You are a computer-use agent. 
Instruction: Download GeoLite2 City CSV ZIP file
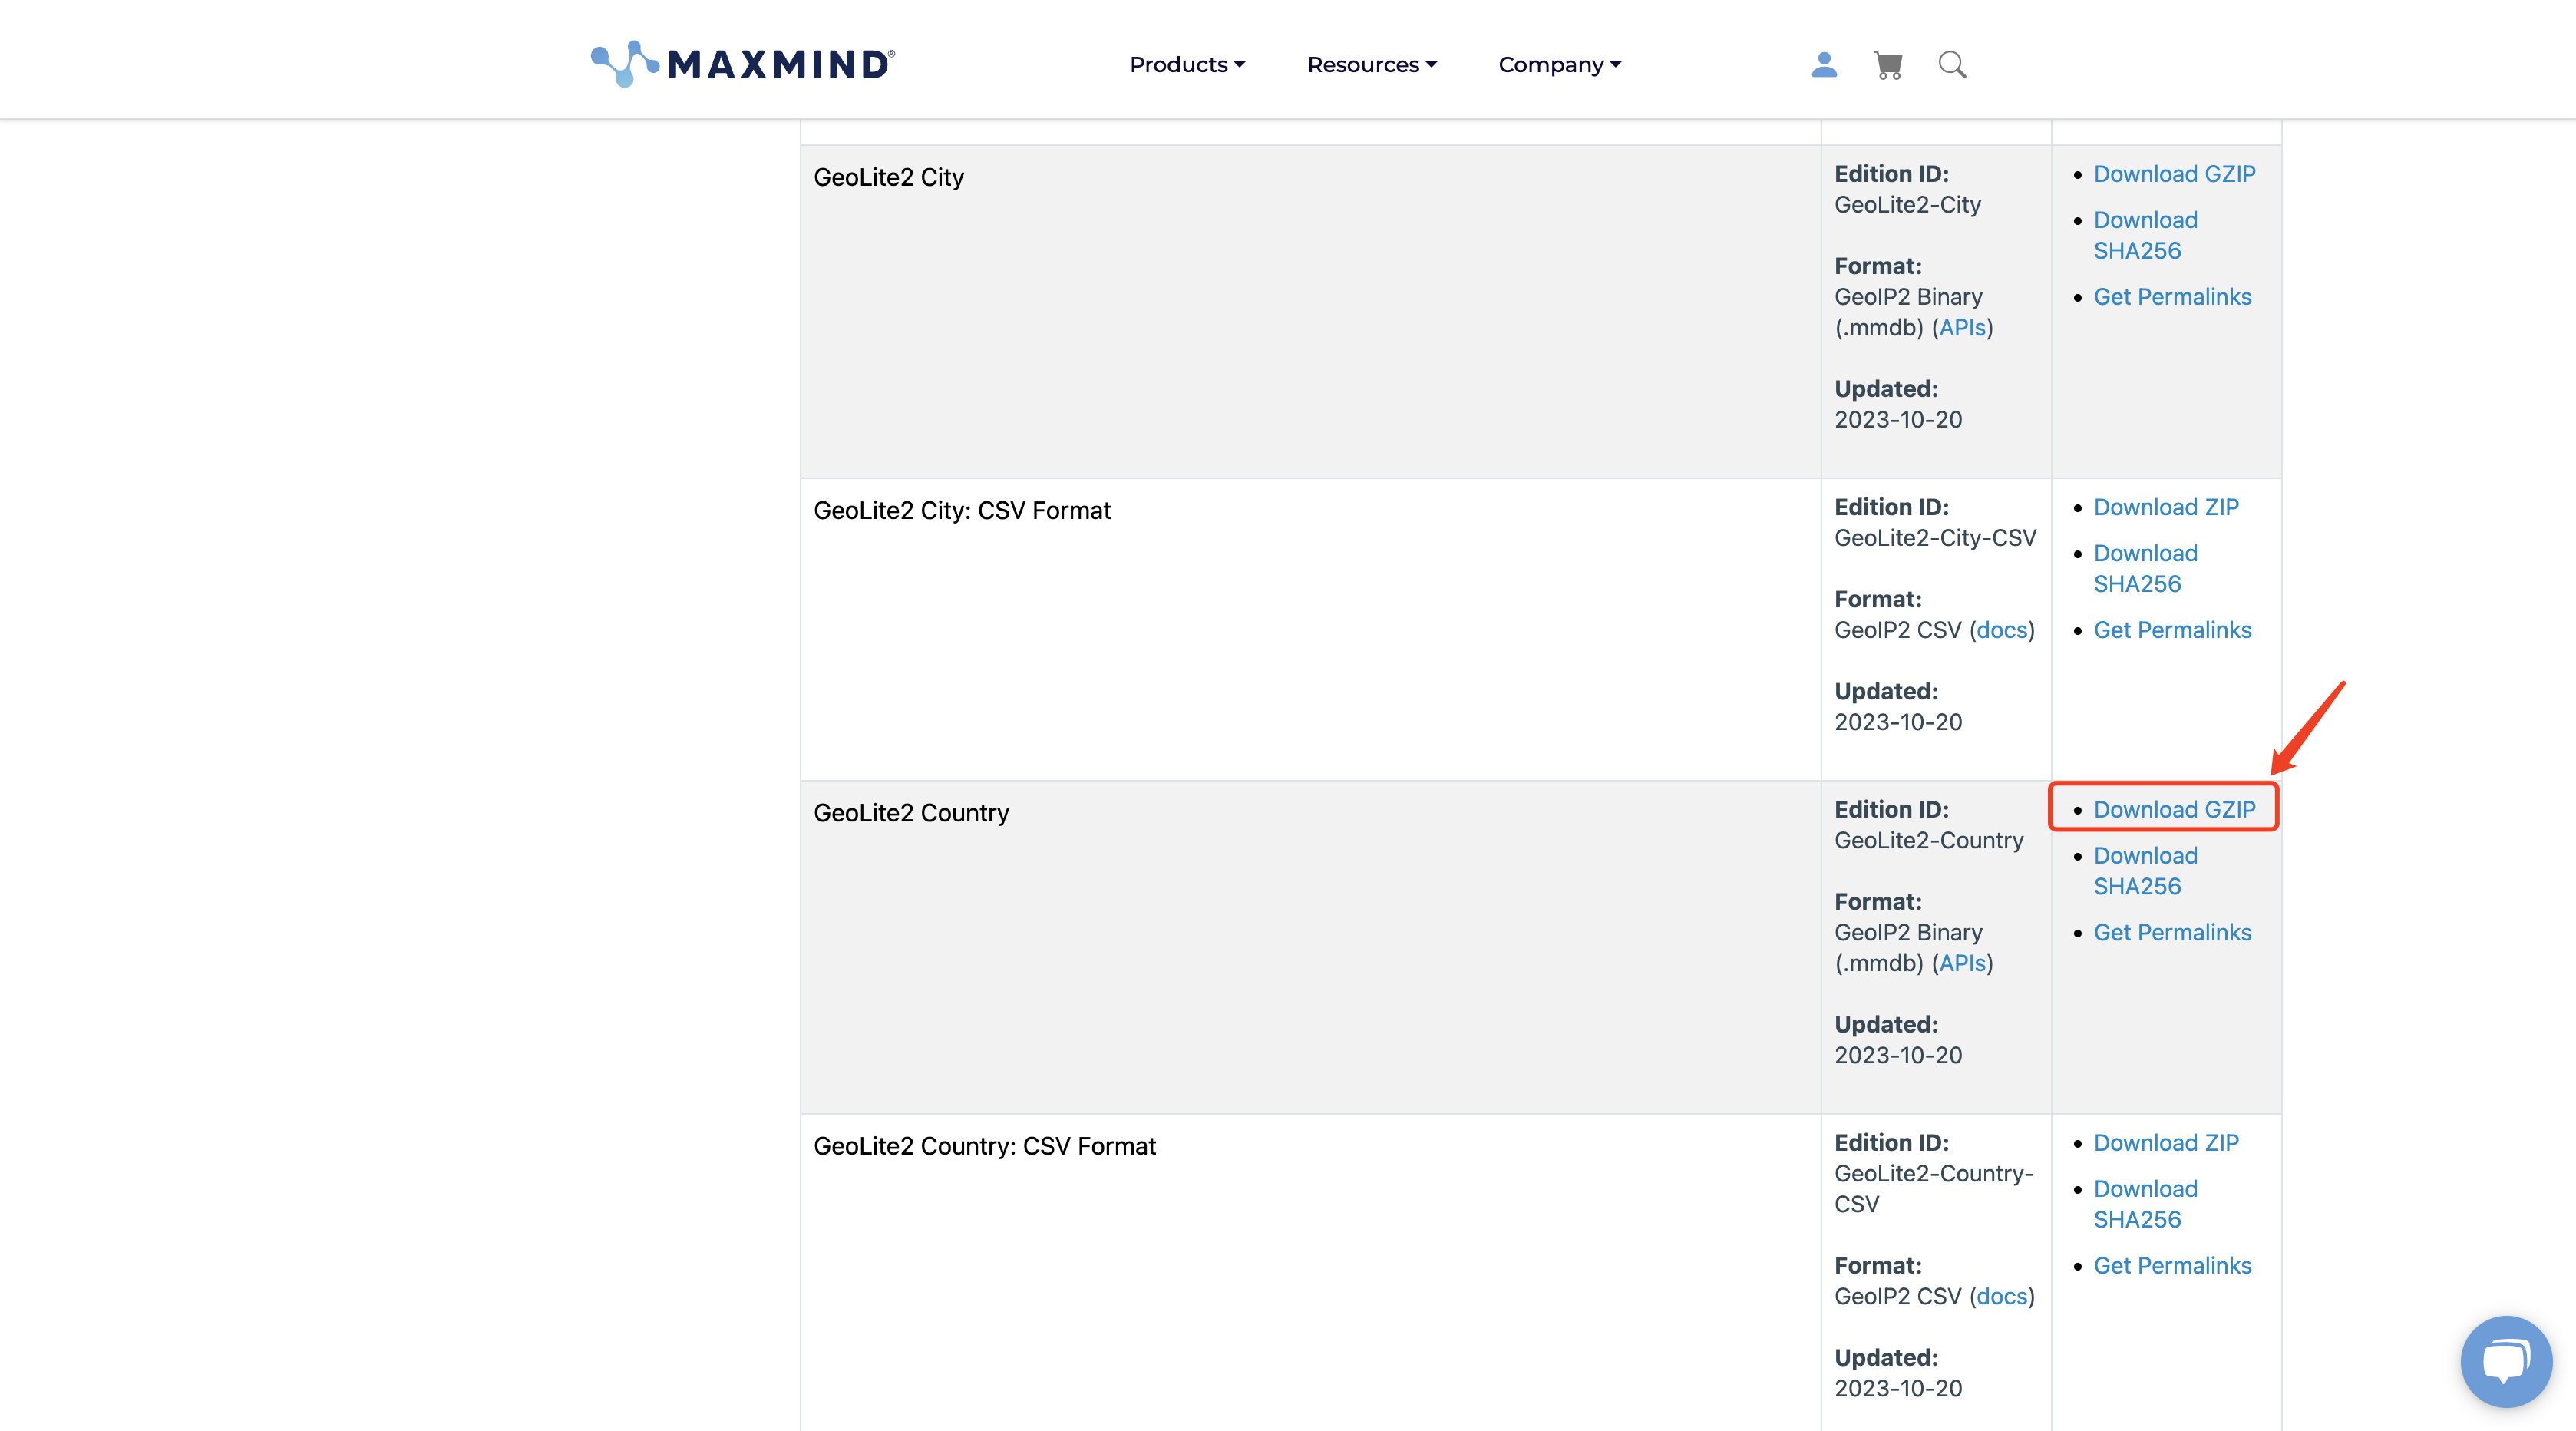(x=2165, y=506)
